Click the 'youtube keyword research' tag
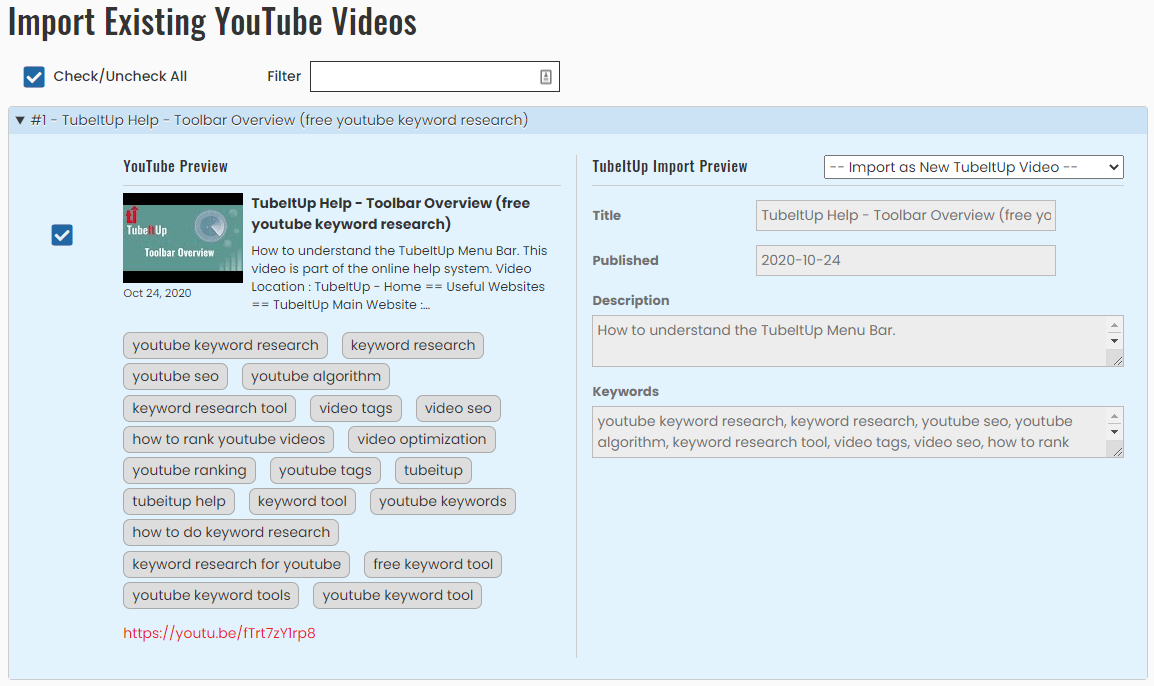The width and height of the screenshot is (1154, 686). 225,345
